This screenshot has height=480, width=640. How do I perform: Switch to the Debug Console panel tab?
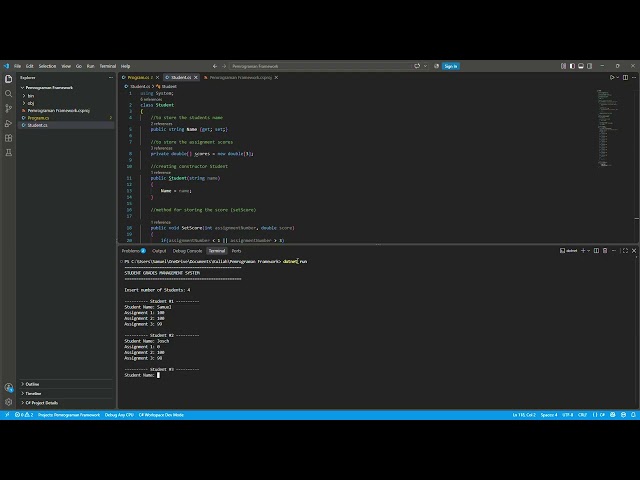click(187, 251)
